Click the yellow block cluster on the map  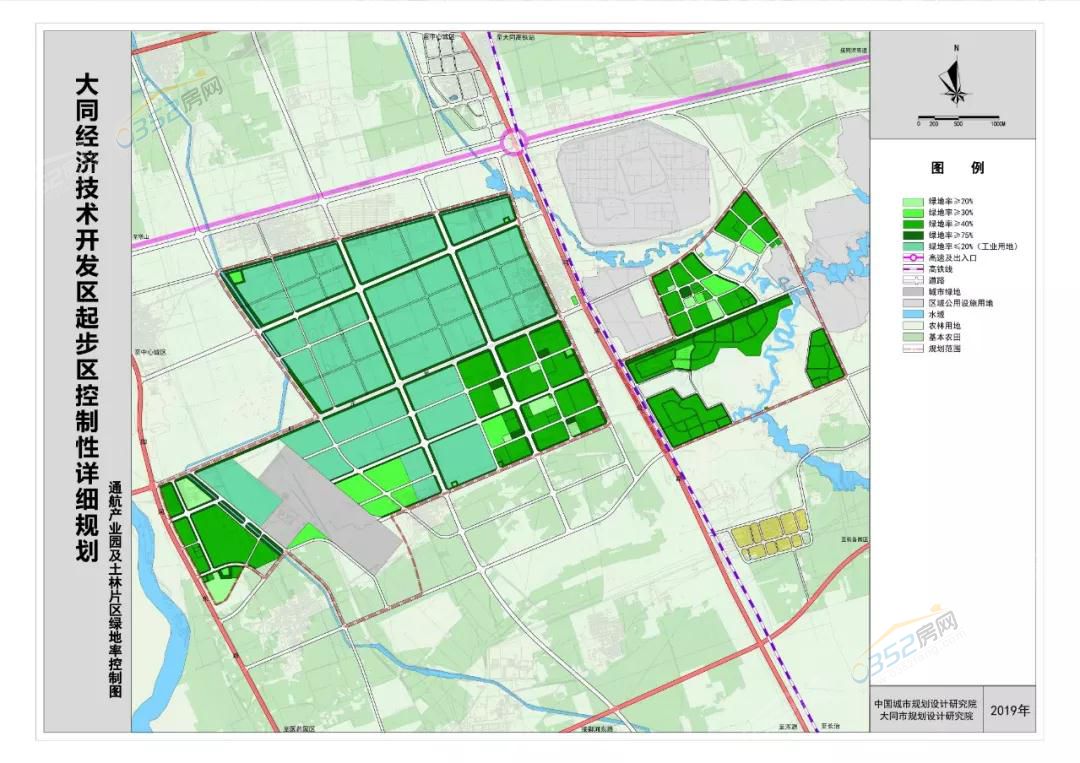(x=768, y=534)
